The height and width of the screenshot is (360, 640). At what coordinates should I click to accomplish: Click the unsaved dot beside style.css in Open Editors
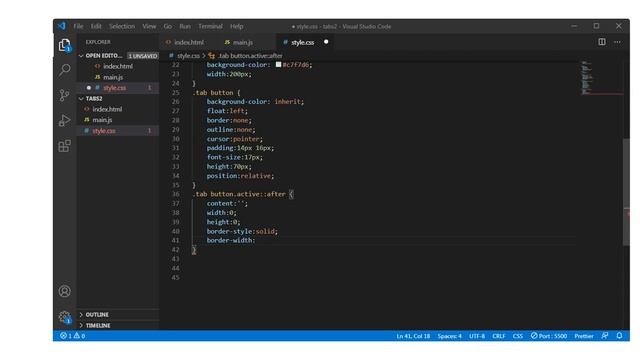89,88
